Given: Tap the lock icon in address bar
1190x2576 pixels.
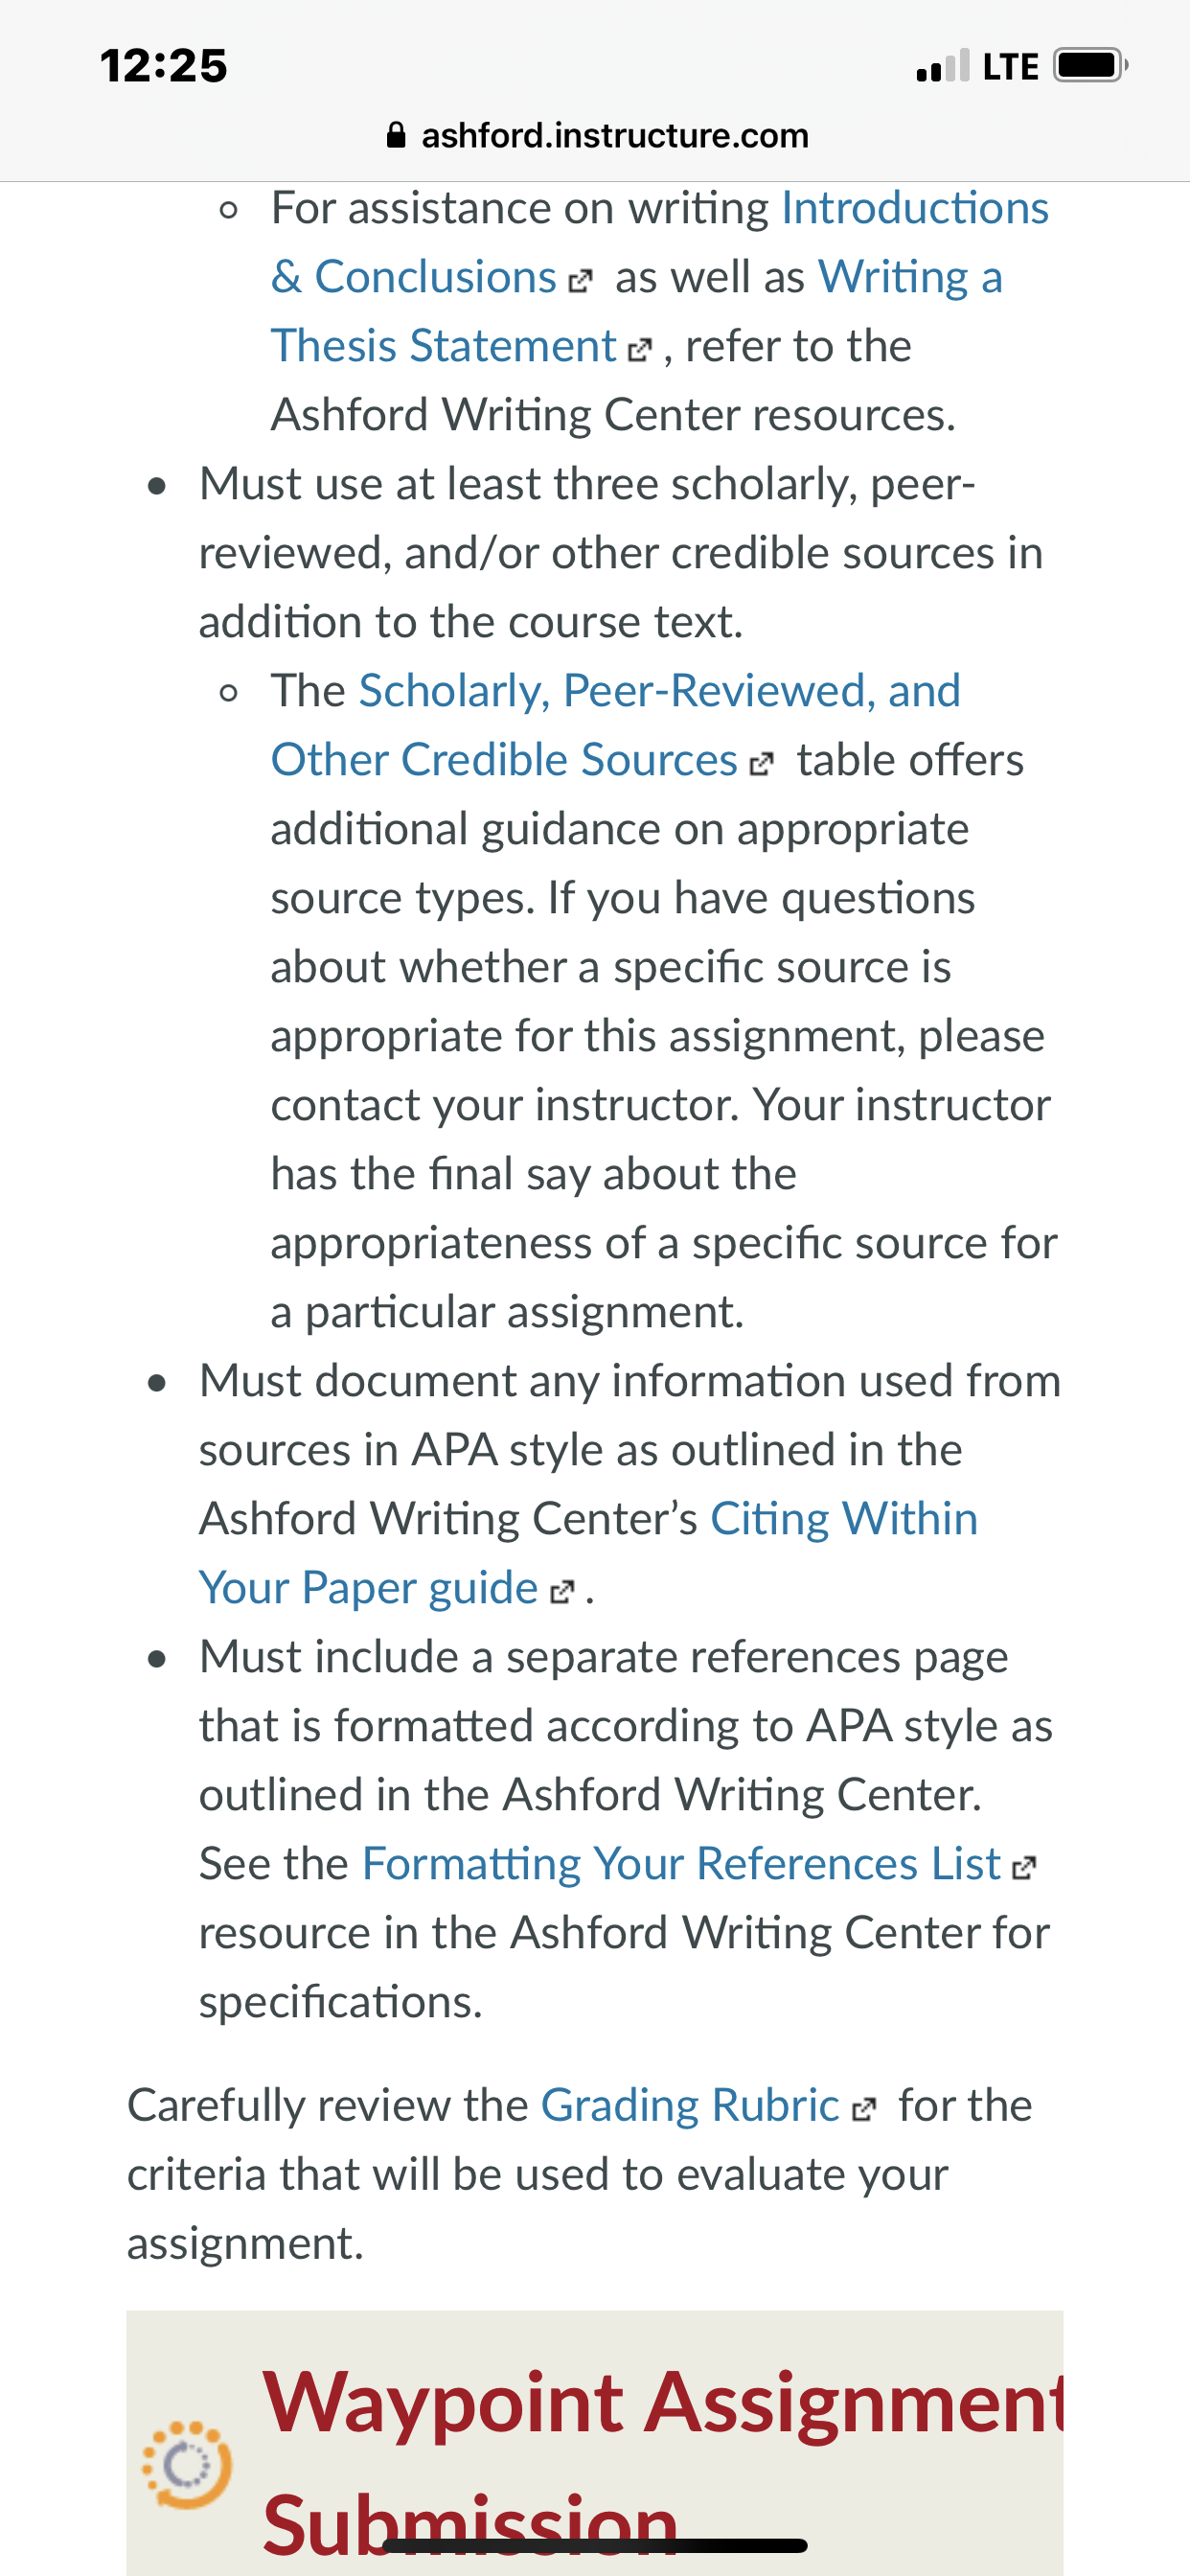Looking at the screenshot, I should pyautogui.click(x=396, y=135).
